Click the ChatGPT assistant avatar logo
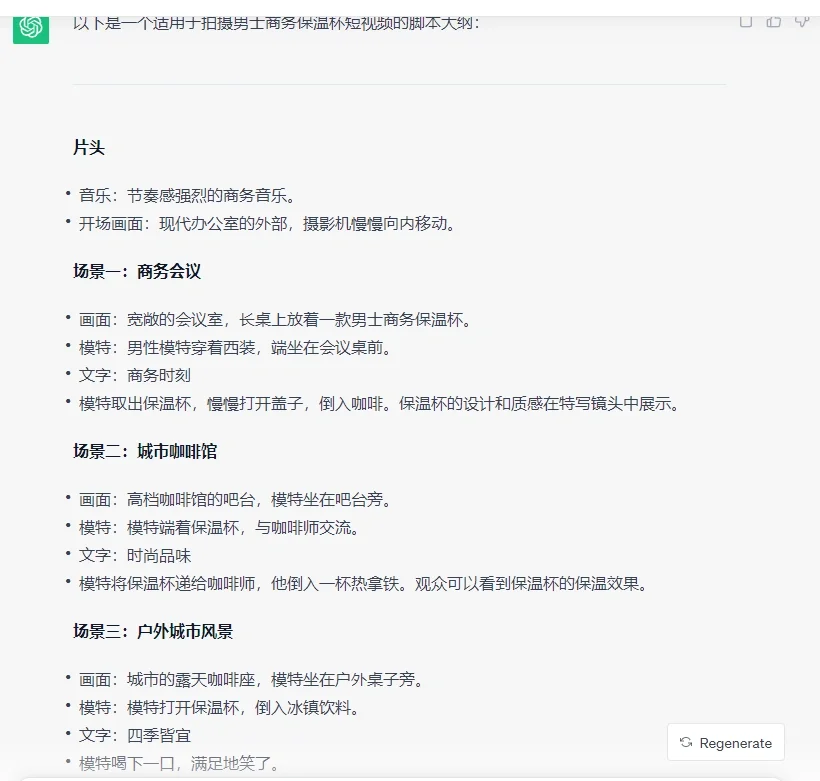 point(30,30)
